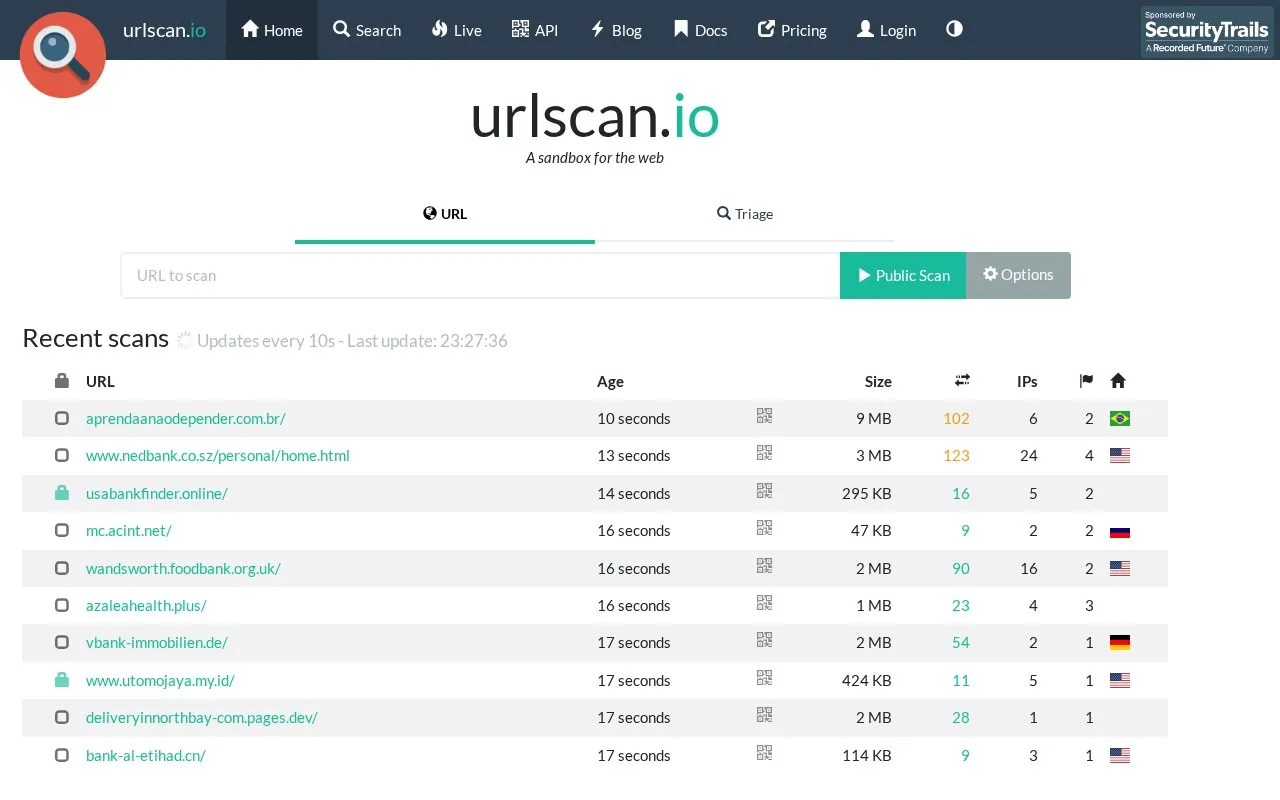Click the requests arrows column header icon

click(x=962, y=380)
